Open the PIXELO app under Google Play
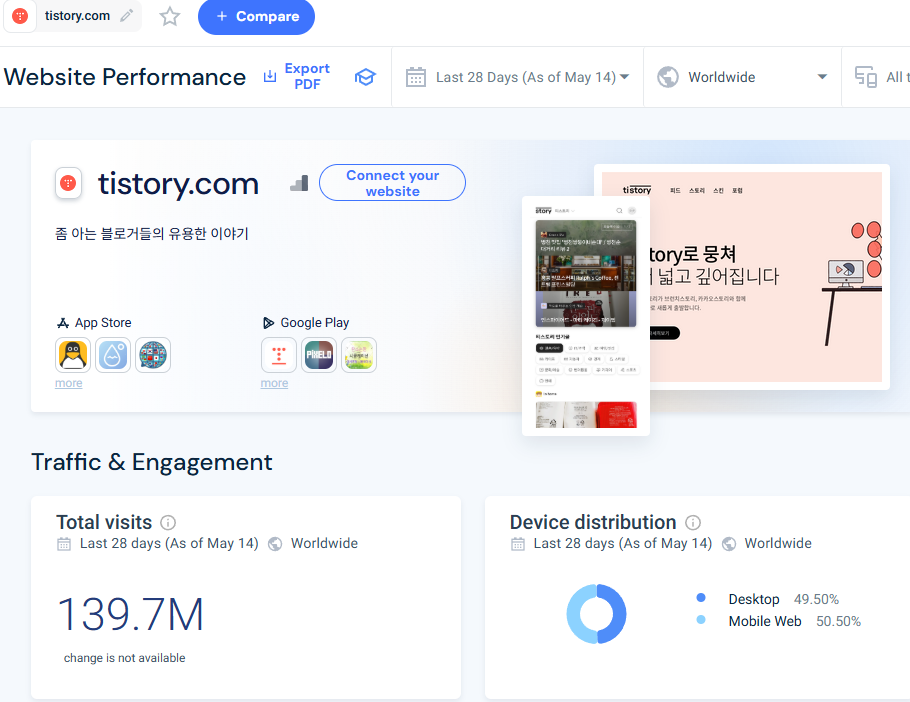Image resolution: width=910 pixels, height=702 pixels. 319,355
